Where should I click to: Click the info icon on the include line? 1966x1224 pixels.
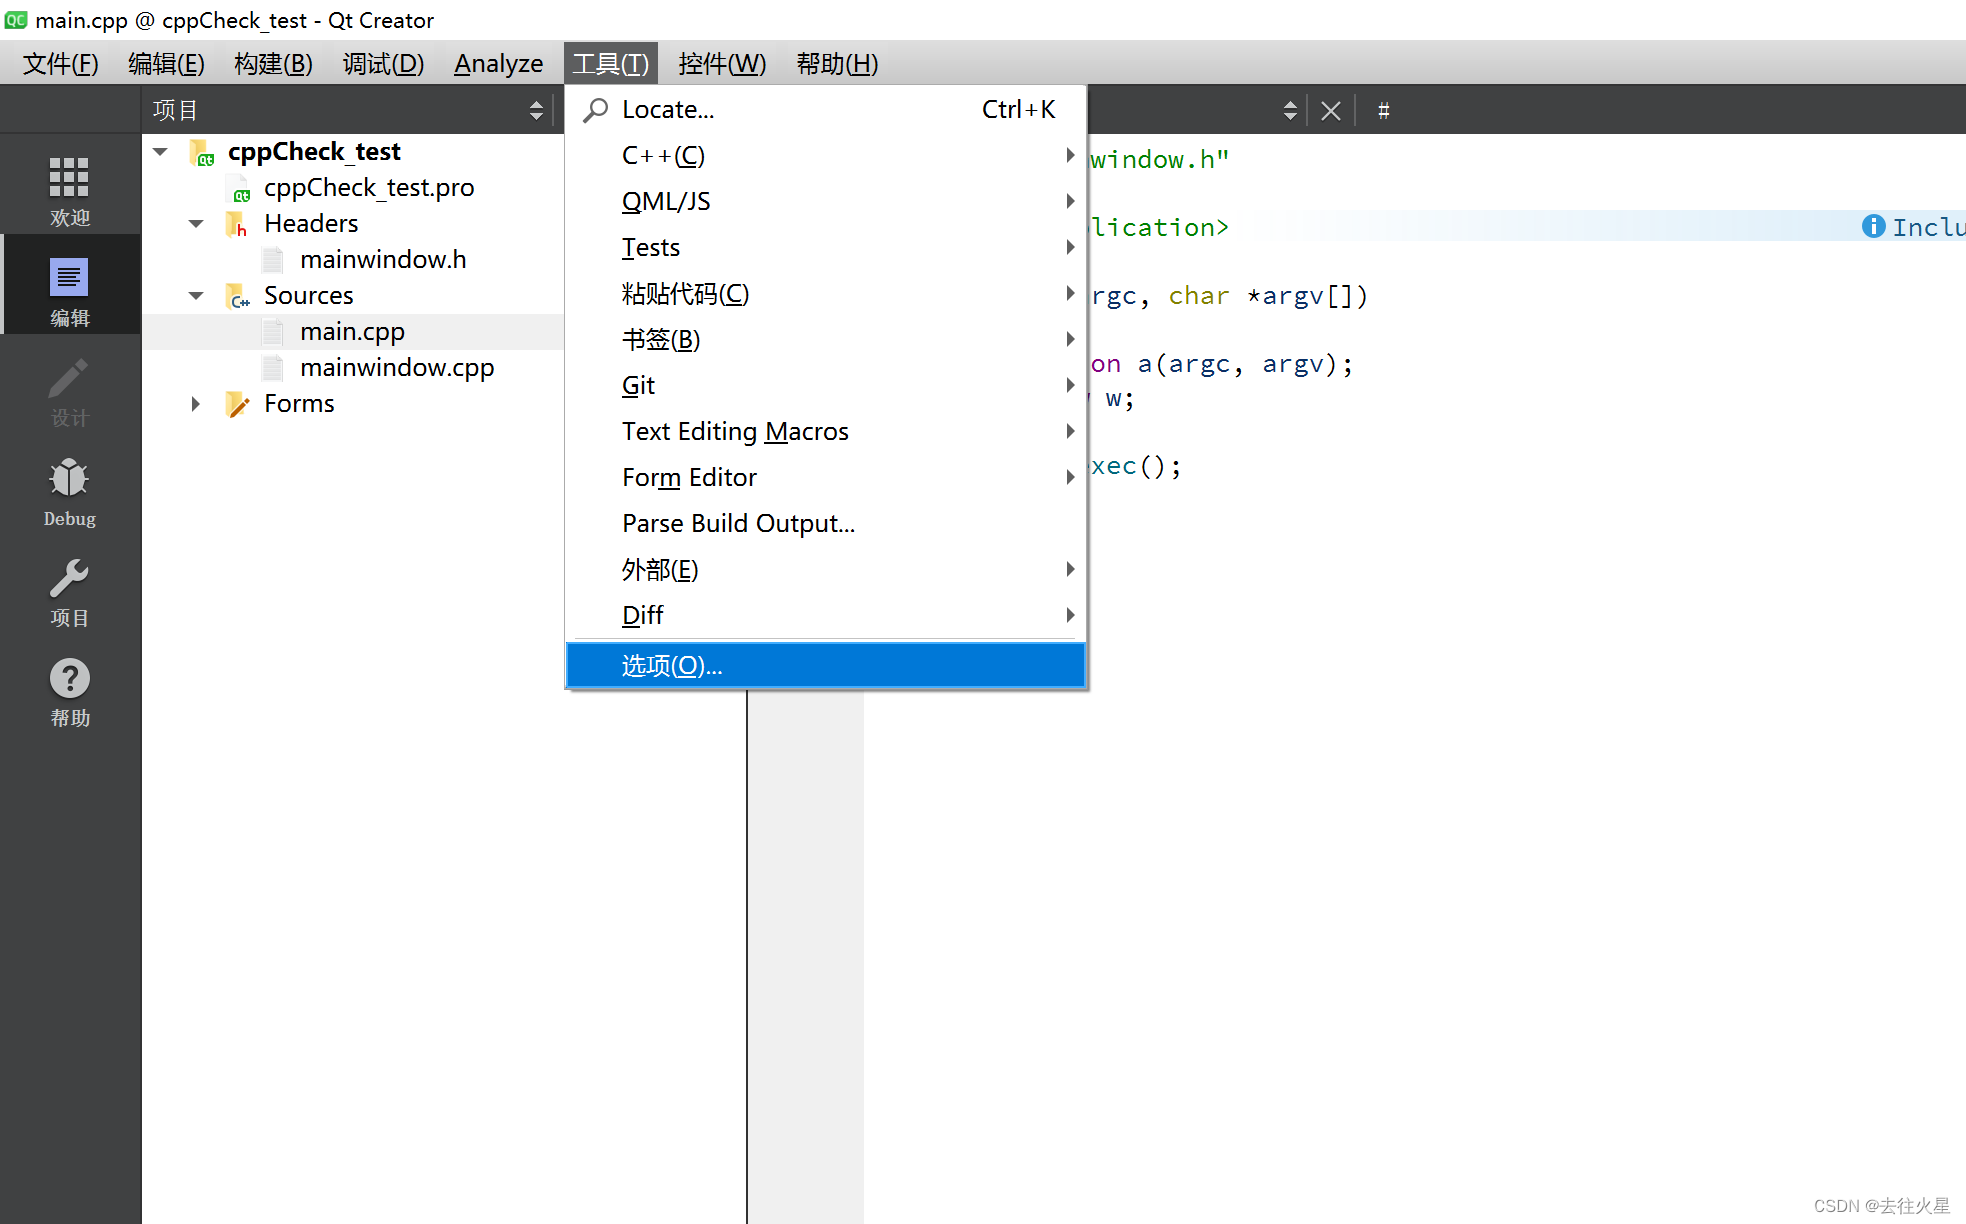(1872, 227)
